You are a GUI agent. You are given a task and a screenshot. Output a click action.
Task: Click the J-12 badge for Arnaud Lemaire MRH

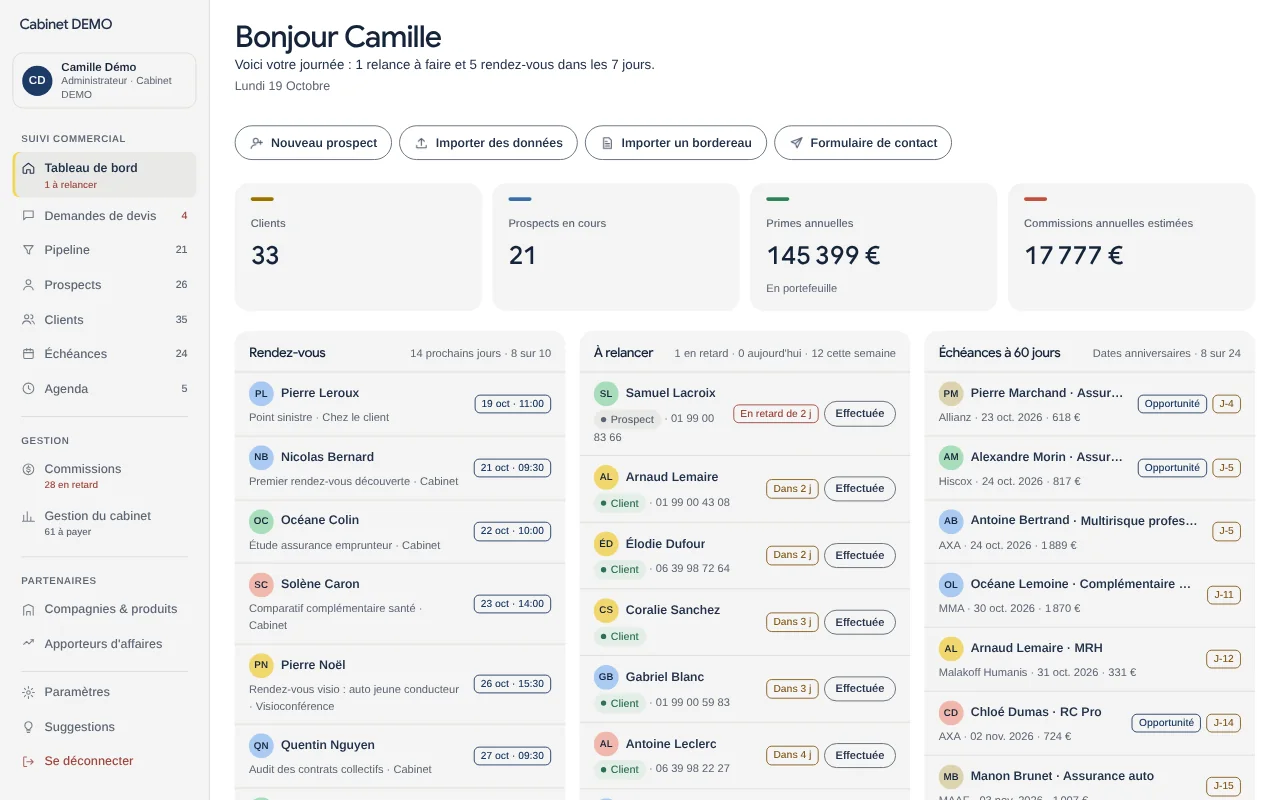(1224, 659)
